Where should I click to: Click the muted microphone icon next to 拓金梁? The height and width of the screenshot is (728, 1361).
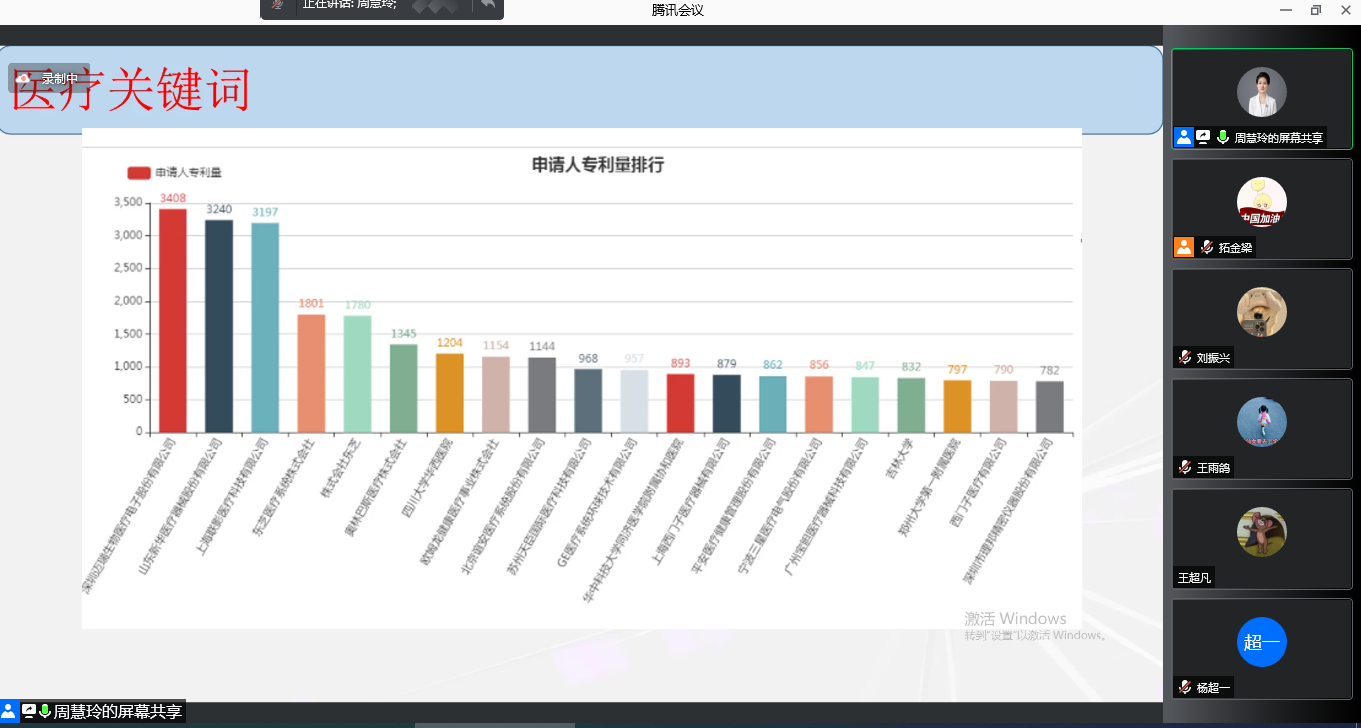pos(1207,247)
